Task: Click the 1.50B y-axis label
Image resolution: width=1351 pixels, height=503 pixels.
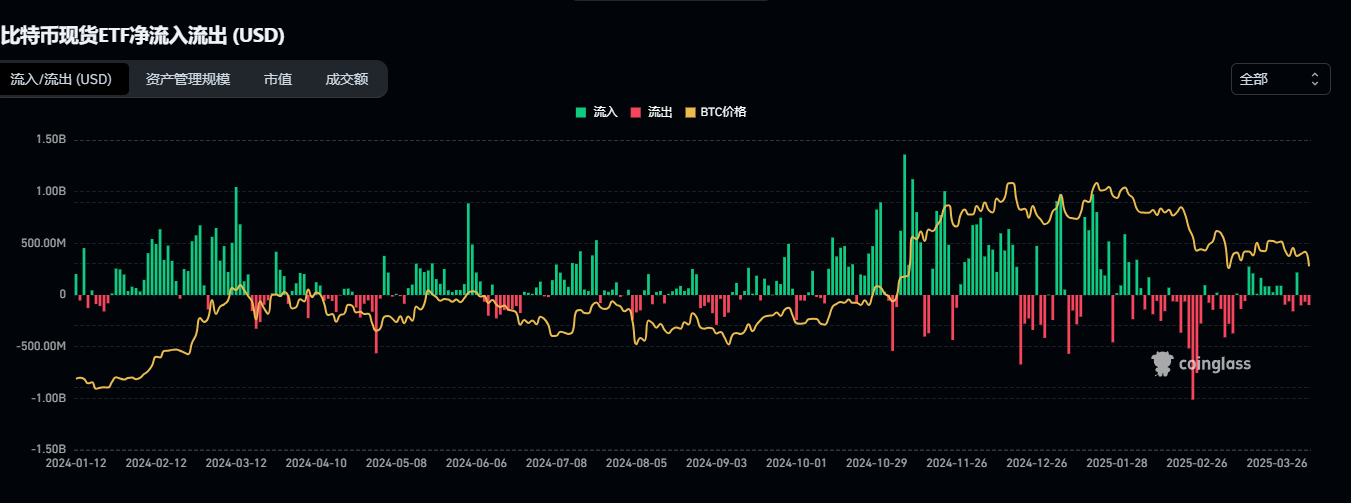Action: pyautogui.click(x=49, y=139)
